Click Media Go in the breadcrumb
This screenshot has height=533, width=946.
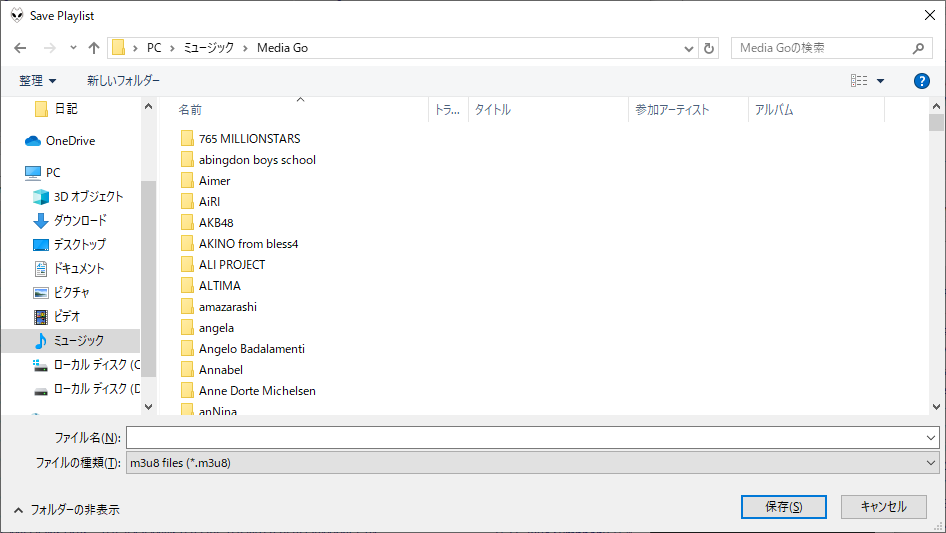pos(282,48)
